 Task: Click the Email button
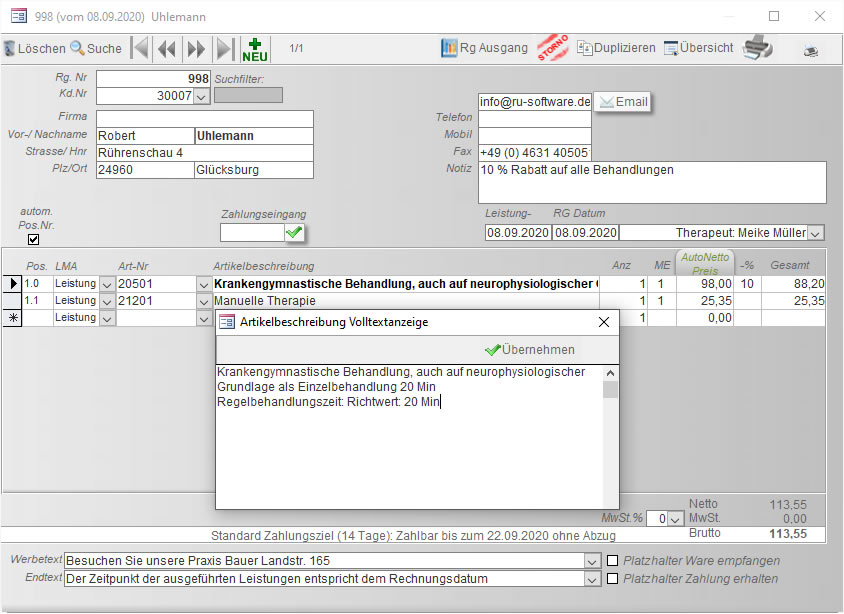tap(622, 102)
